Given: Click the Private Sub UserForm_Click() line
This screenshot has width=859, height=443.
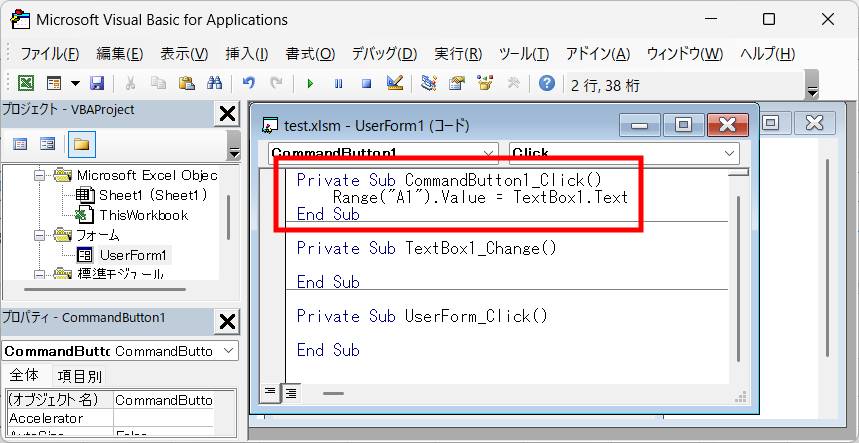Looking at the screenshot, I should pyautogui.click(x=422, y=316).
